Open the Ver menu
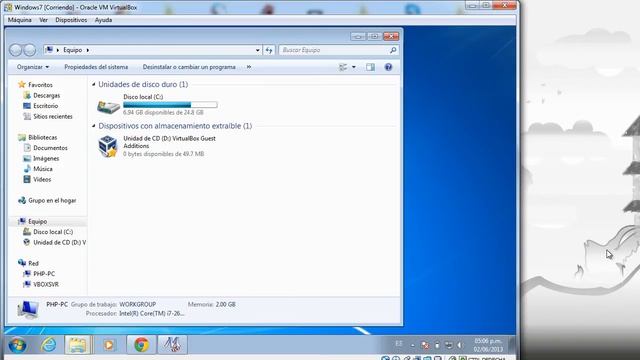 coord(44,20)
